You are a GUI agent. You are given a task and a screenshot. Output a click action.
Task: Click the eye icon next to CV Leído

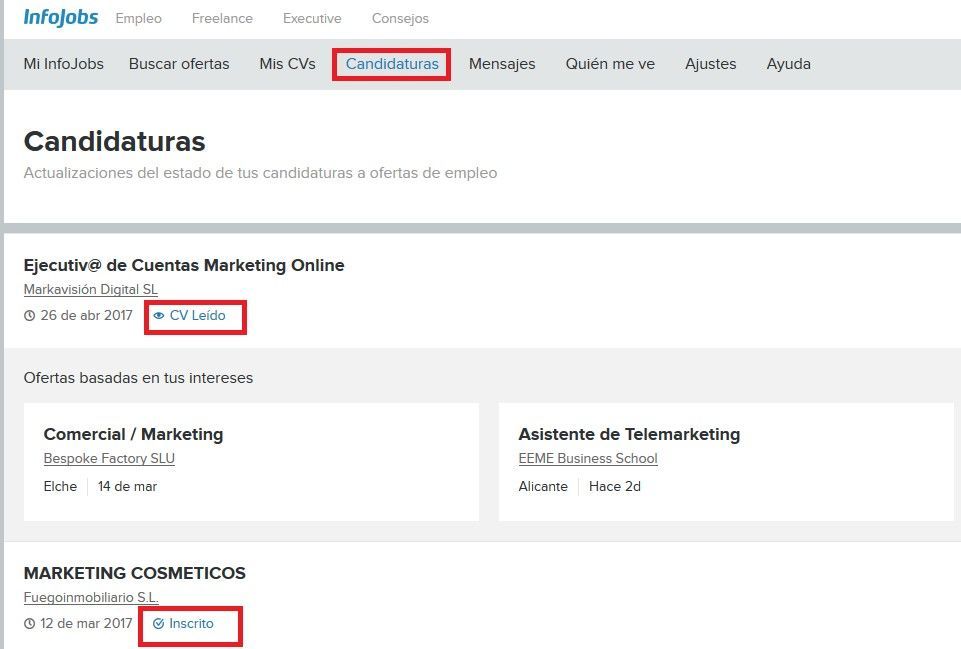(159, 316)
